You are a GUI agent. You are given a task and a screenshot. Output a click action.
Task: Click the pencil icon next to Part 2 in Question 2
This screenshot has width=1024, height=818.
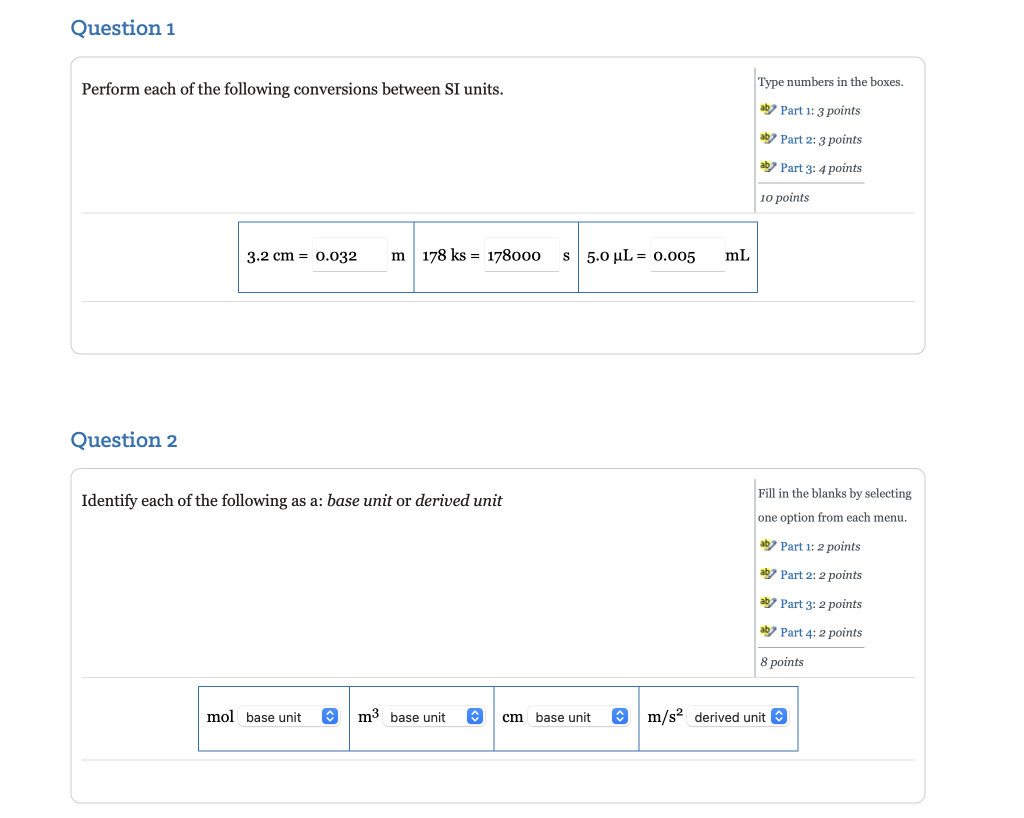[766, 574]
